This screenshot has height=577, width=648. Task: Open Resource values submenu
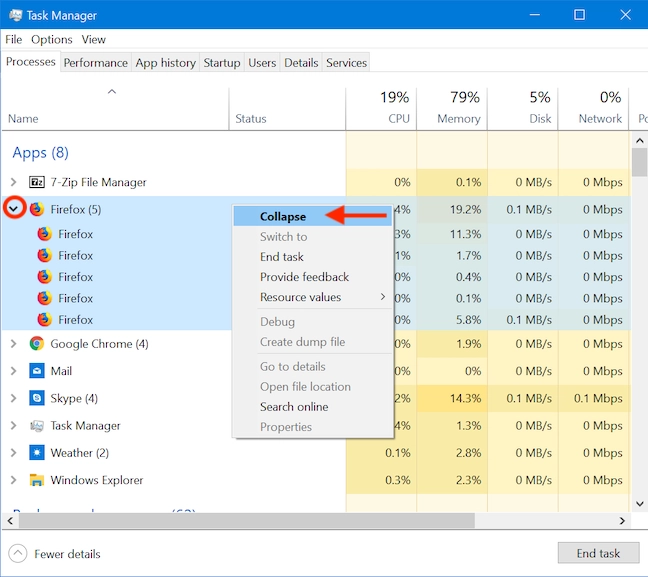click(312, 297)
